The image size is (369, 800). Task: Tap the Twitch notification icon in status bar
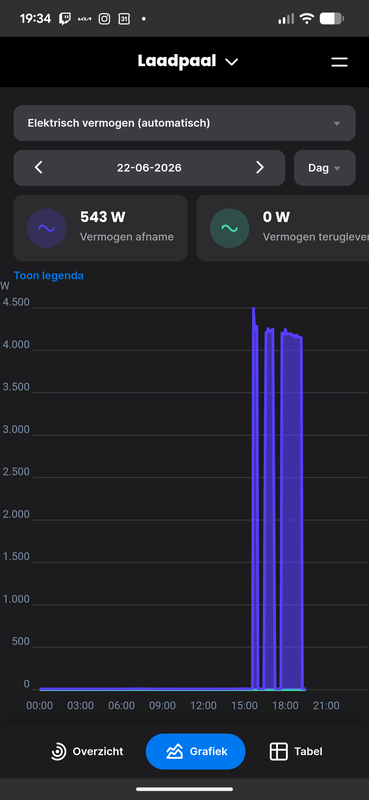coord(65,19)
